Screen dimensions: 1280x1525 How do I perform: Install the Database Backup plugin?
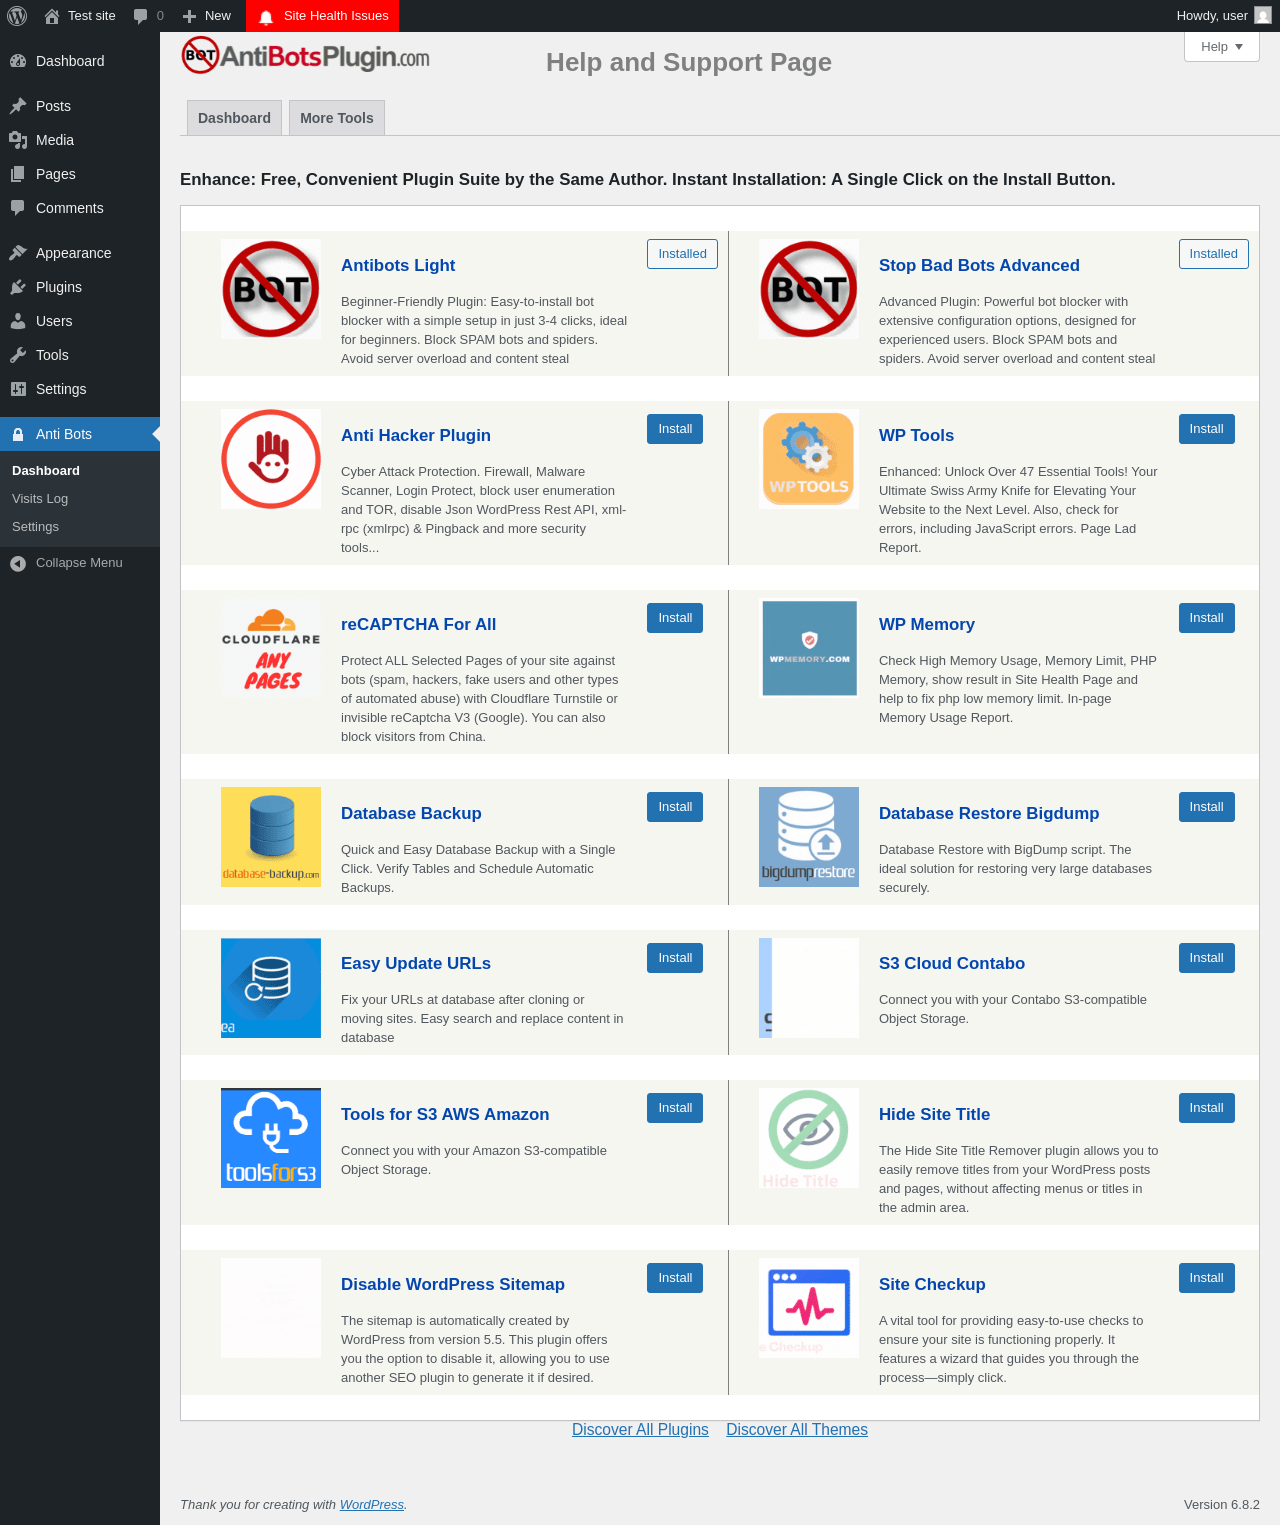(x=675, y=807)
